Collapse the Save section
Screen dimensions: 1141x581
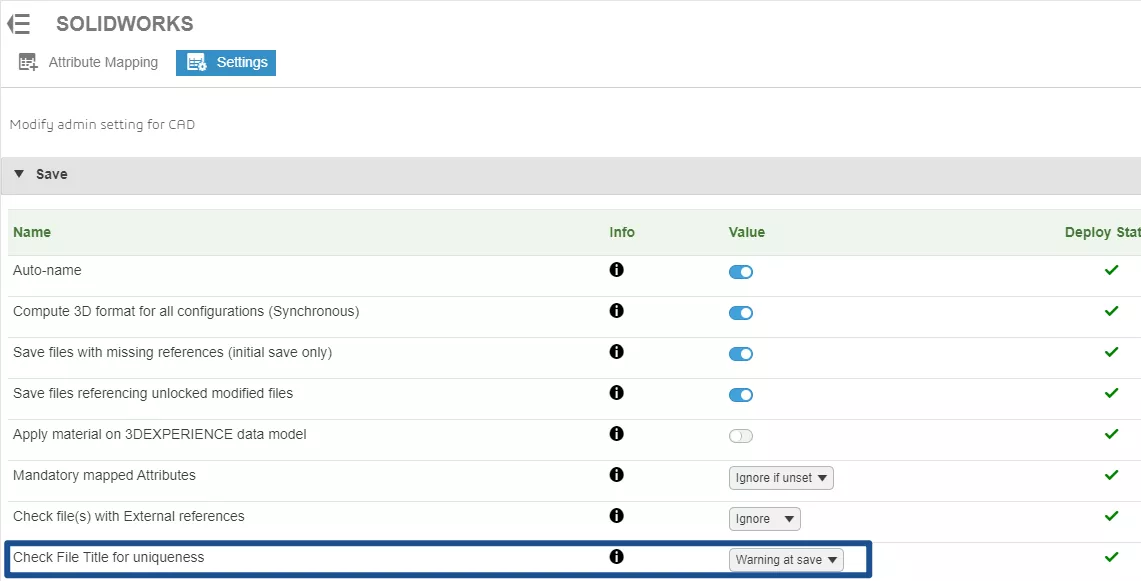20,174
